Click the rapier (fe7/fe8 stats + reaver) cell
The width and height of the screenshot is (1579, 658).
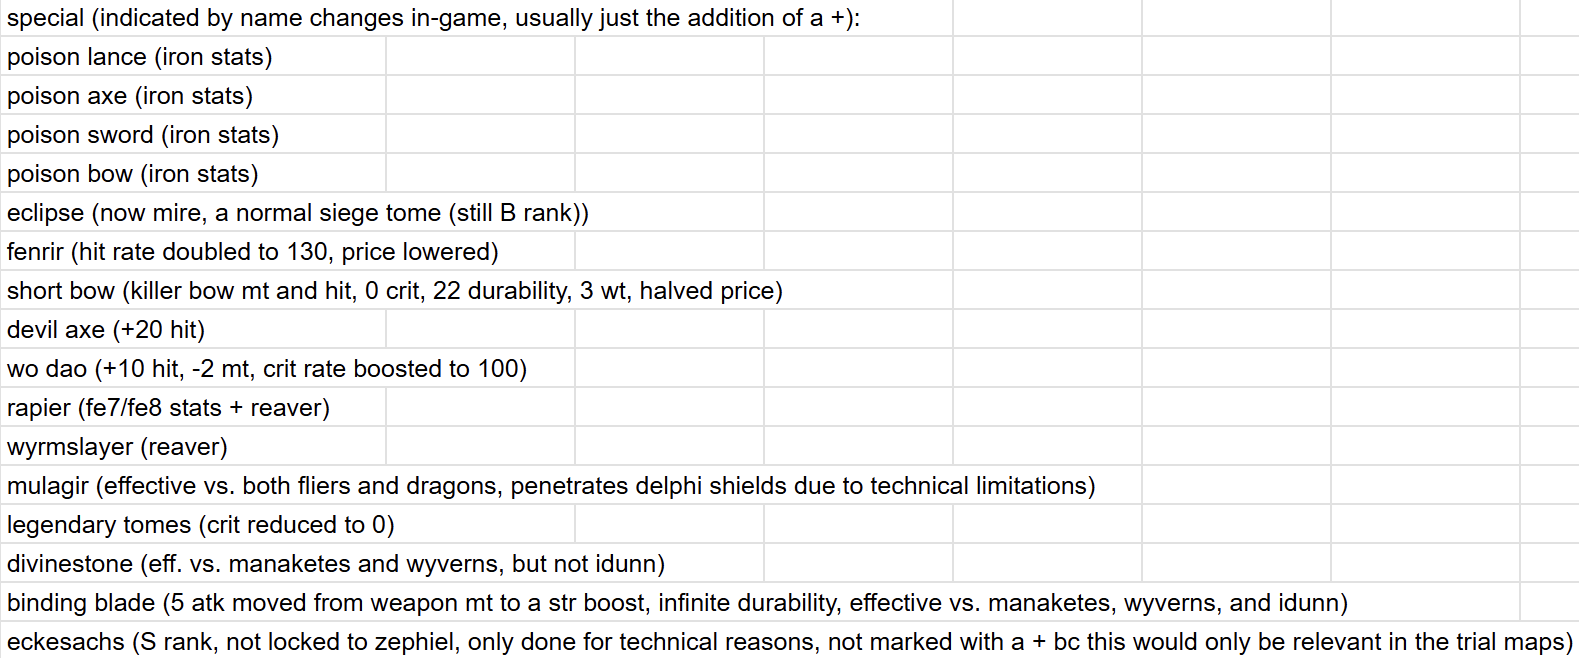[168, 408]
